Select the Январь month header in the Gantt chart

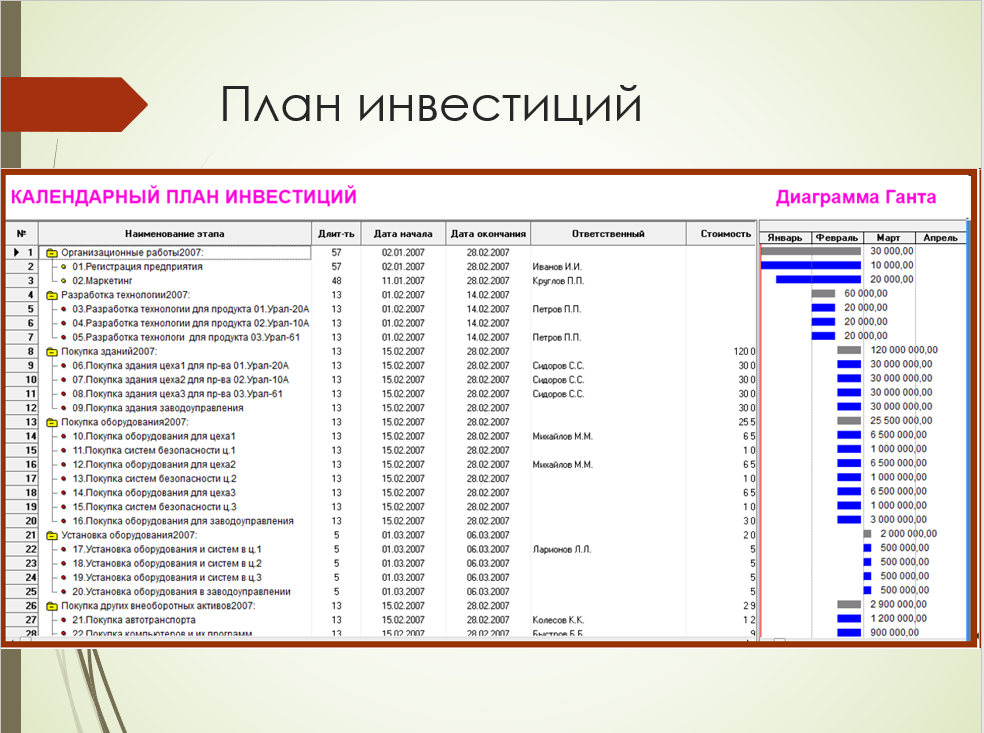click(x=785, y=238)
